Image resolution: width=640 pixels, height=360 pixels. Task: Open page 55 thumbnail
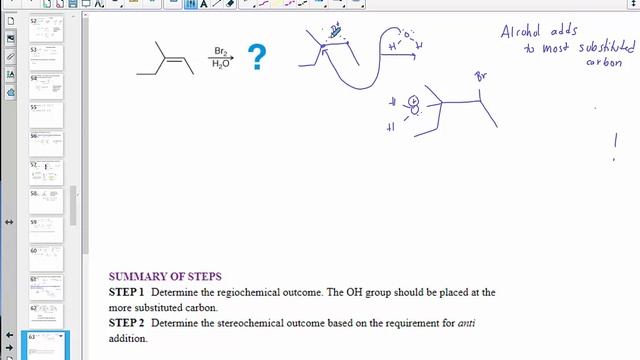pos(46,115)
